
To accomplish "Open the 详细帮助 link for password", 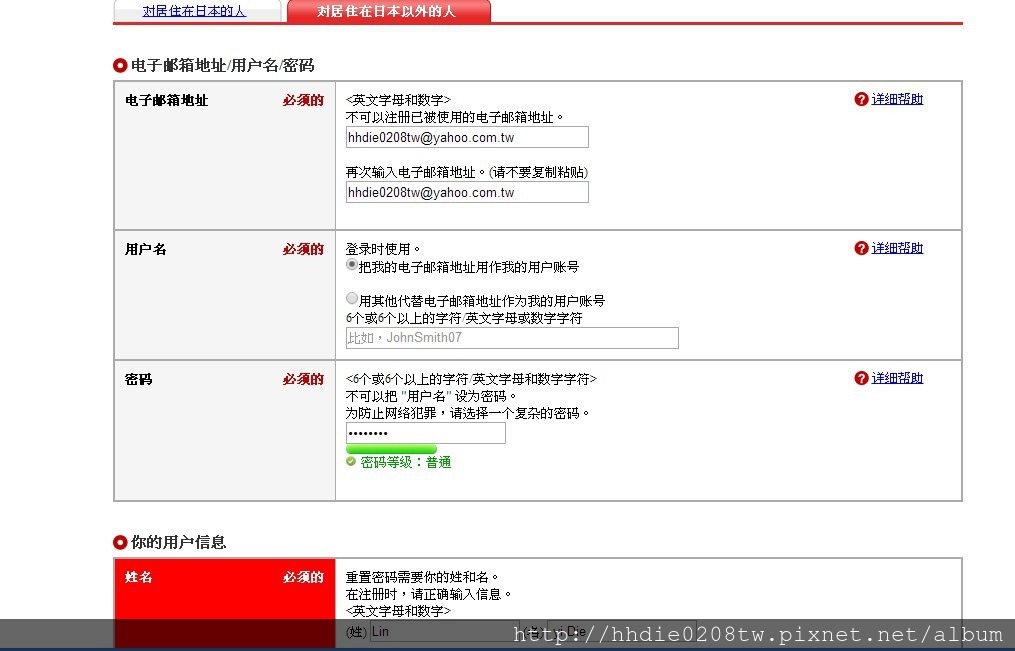I will pos(897,378).
